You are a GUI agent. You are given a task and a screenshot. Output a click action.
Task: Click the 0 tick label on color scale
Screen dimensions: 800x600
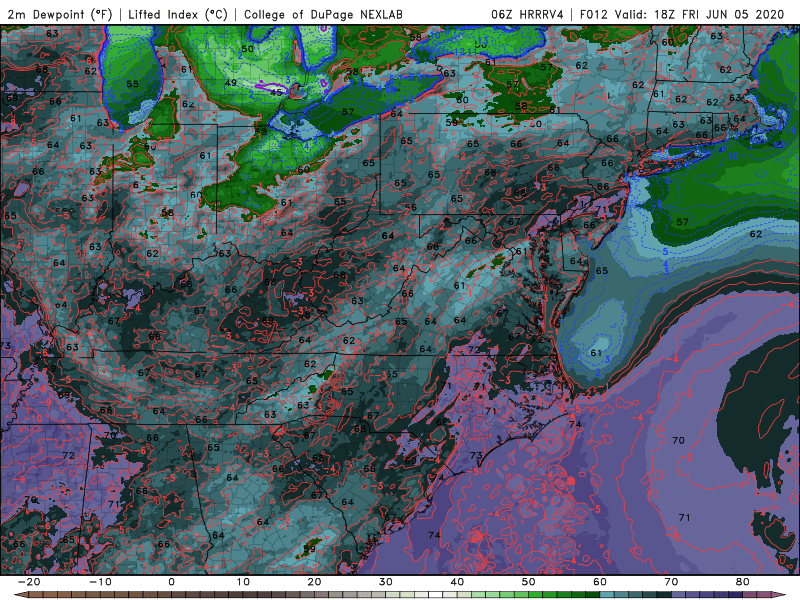point(171,582)
